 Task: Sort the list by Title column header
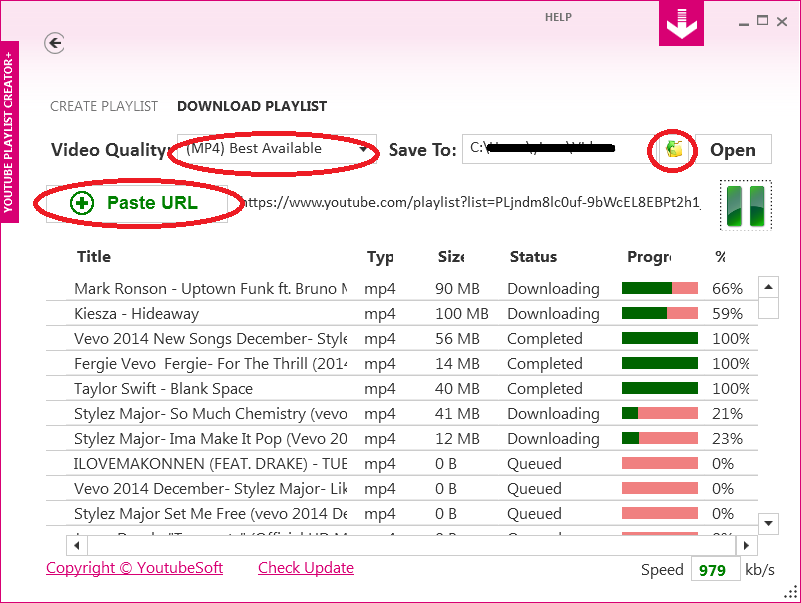point(94,257)
